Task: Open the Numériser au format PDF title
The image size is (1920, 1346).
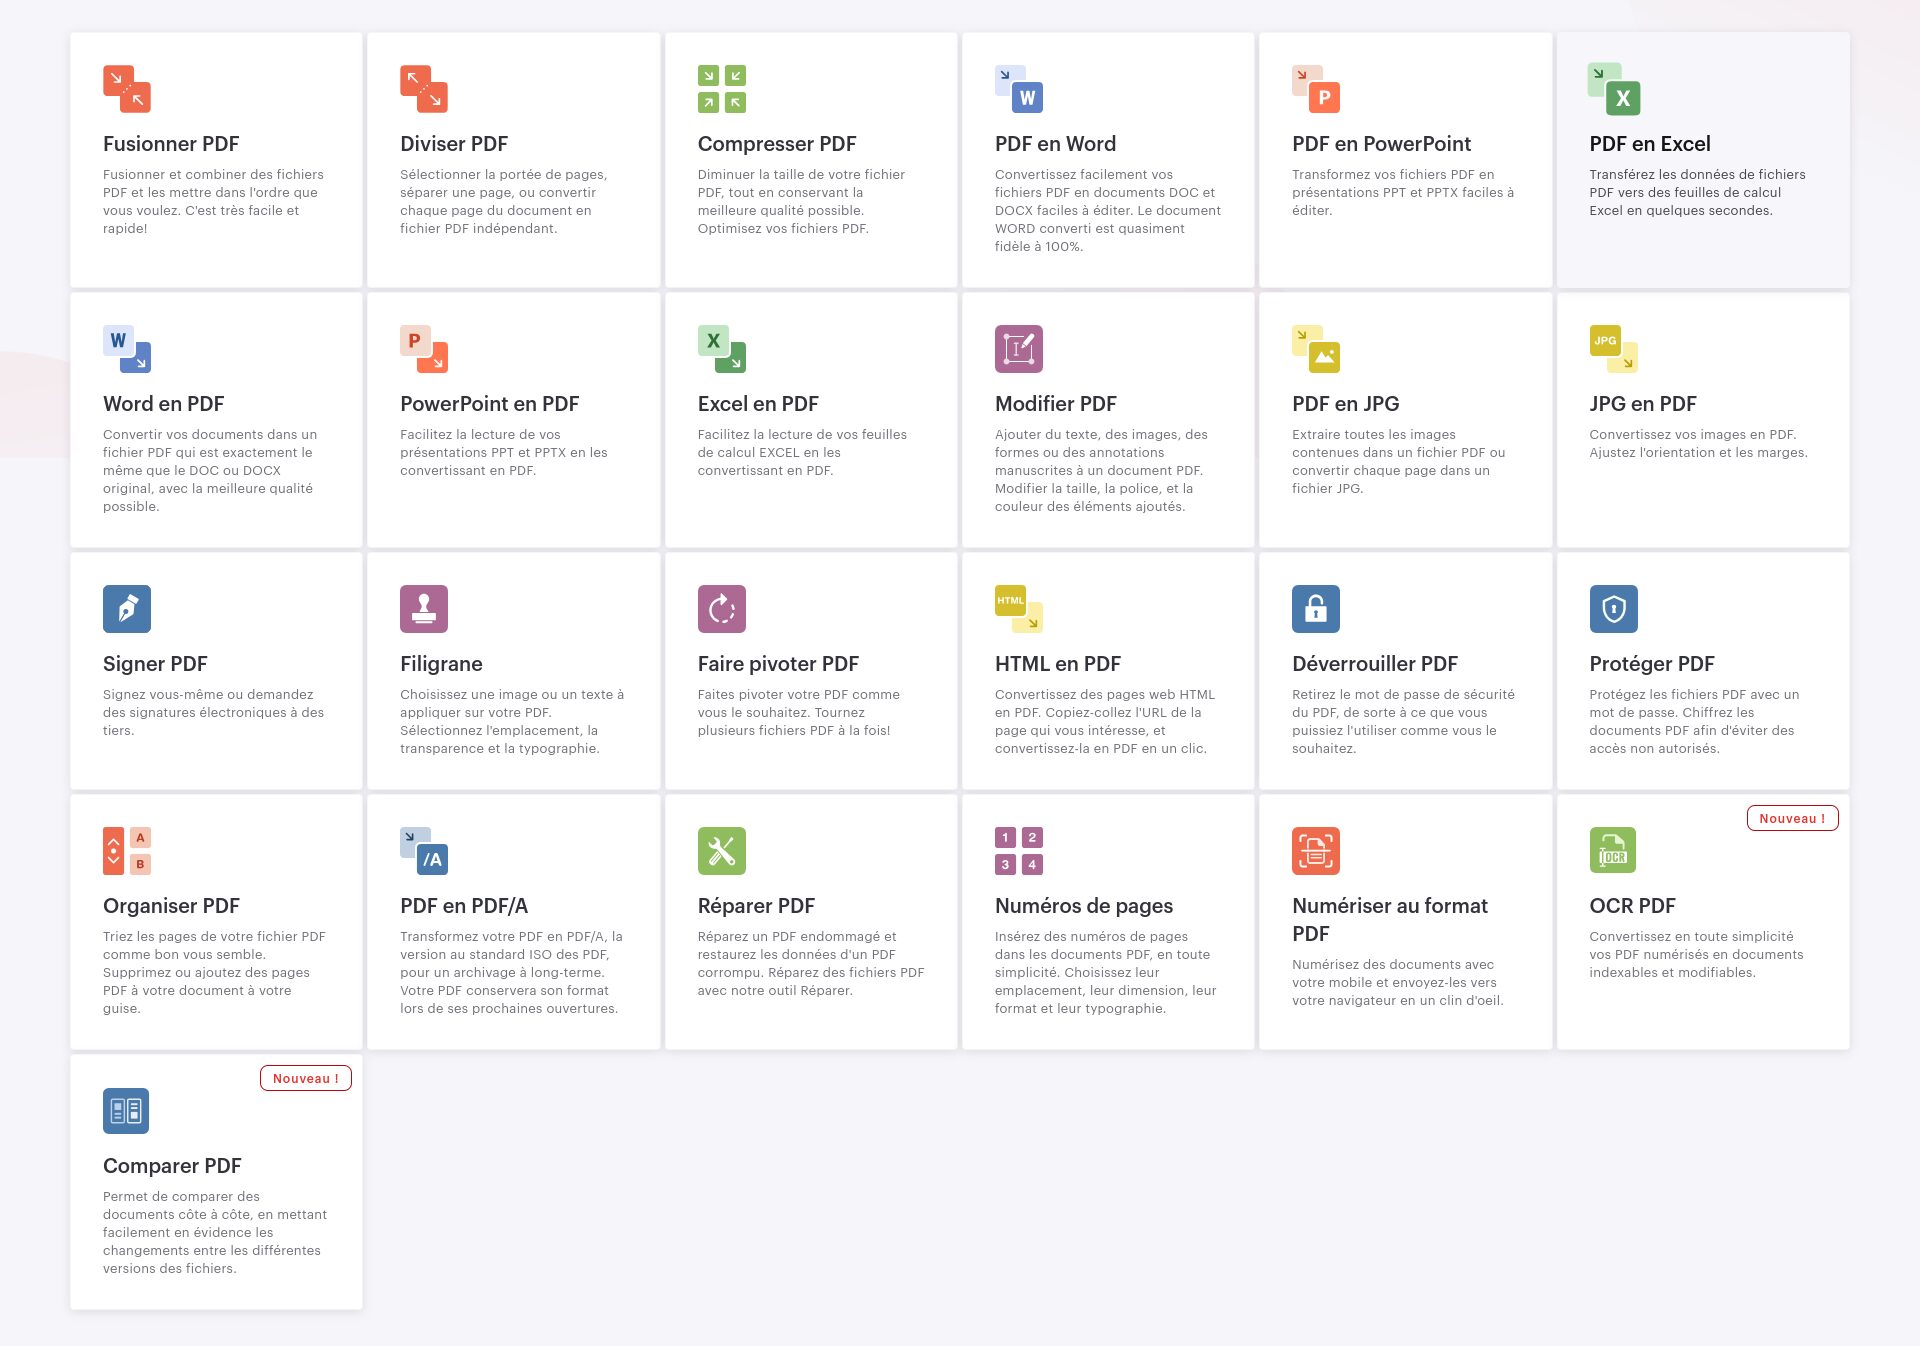Action: [1389, 920]
